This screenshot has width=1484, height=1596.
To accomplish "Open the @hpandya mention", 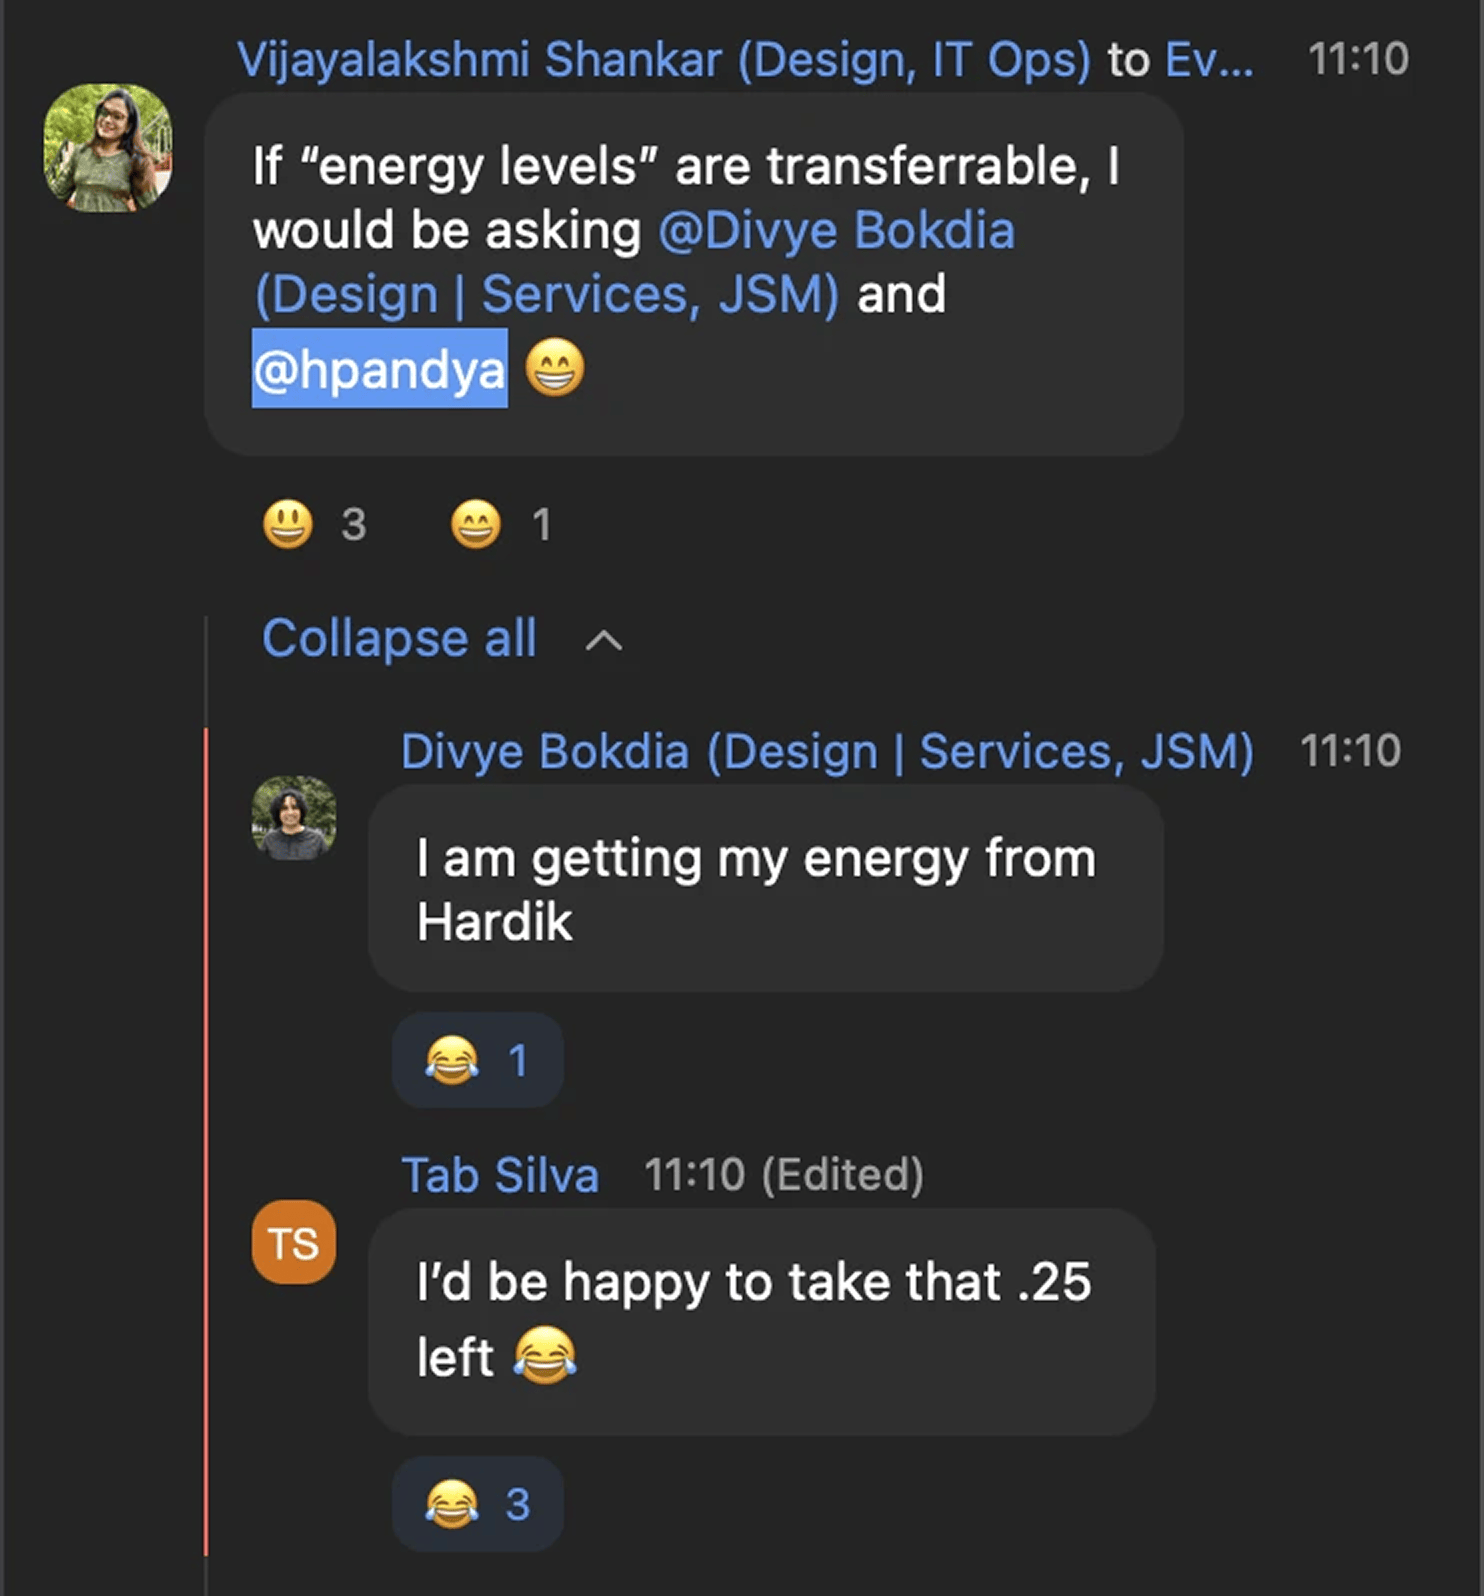I will click(379, 369).
